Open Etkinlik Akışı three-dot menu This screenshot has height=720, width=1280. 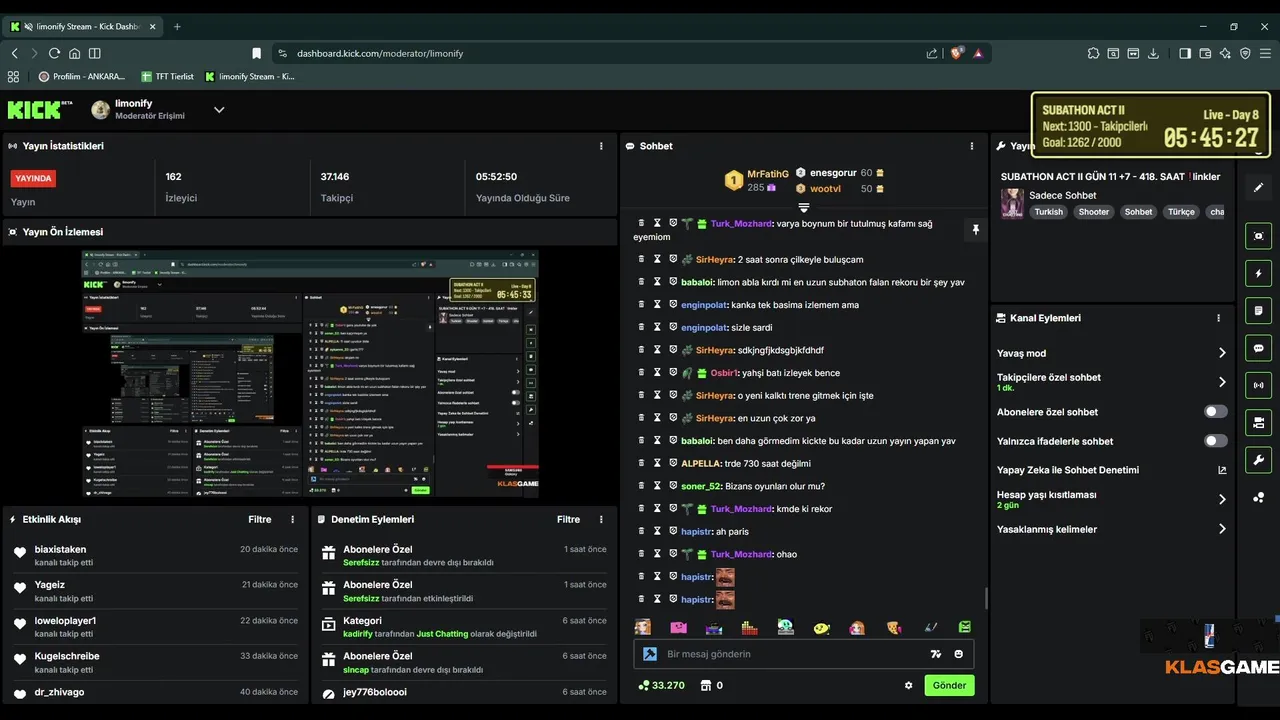292,519
